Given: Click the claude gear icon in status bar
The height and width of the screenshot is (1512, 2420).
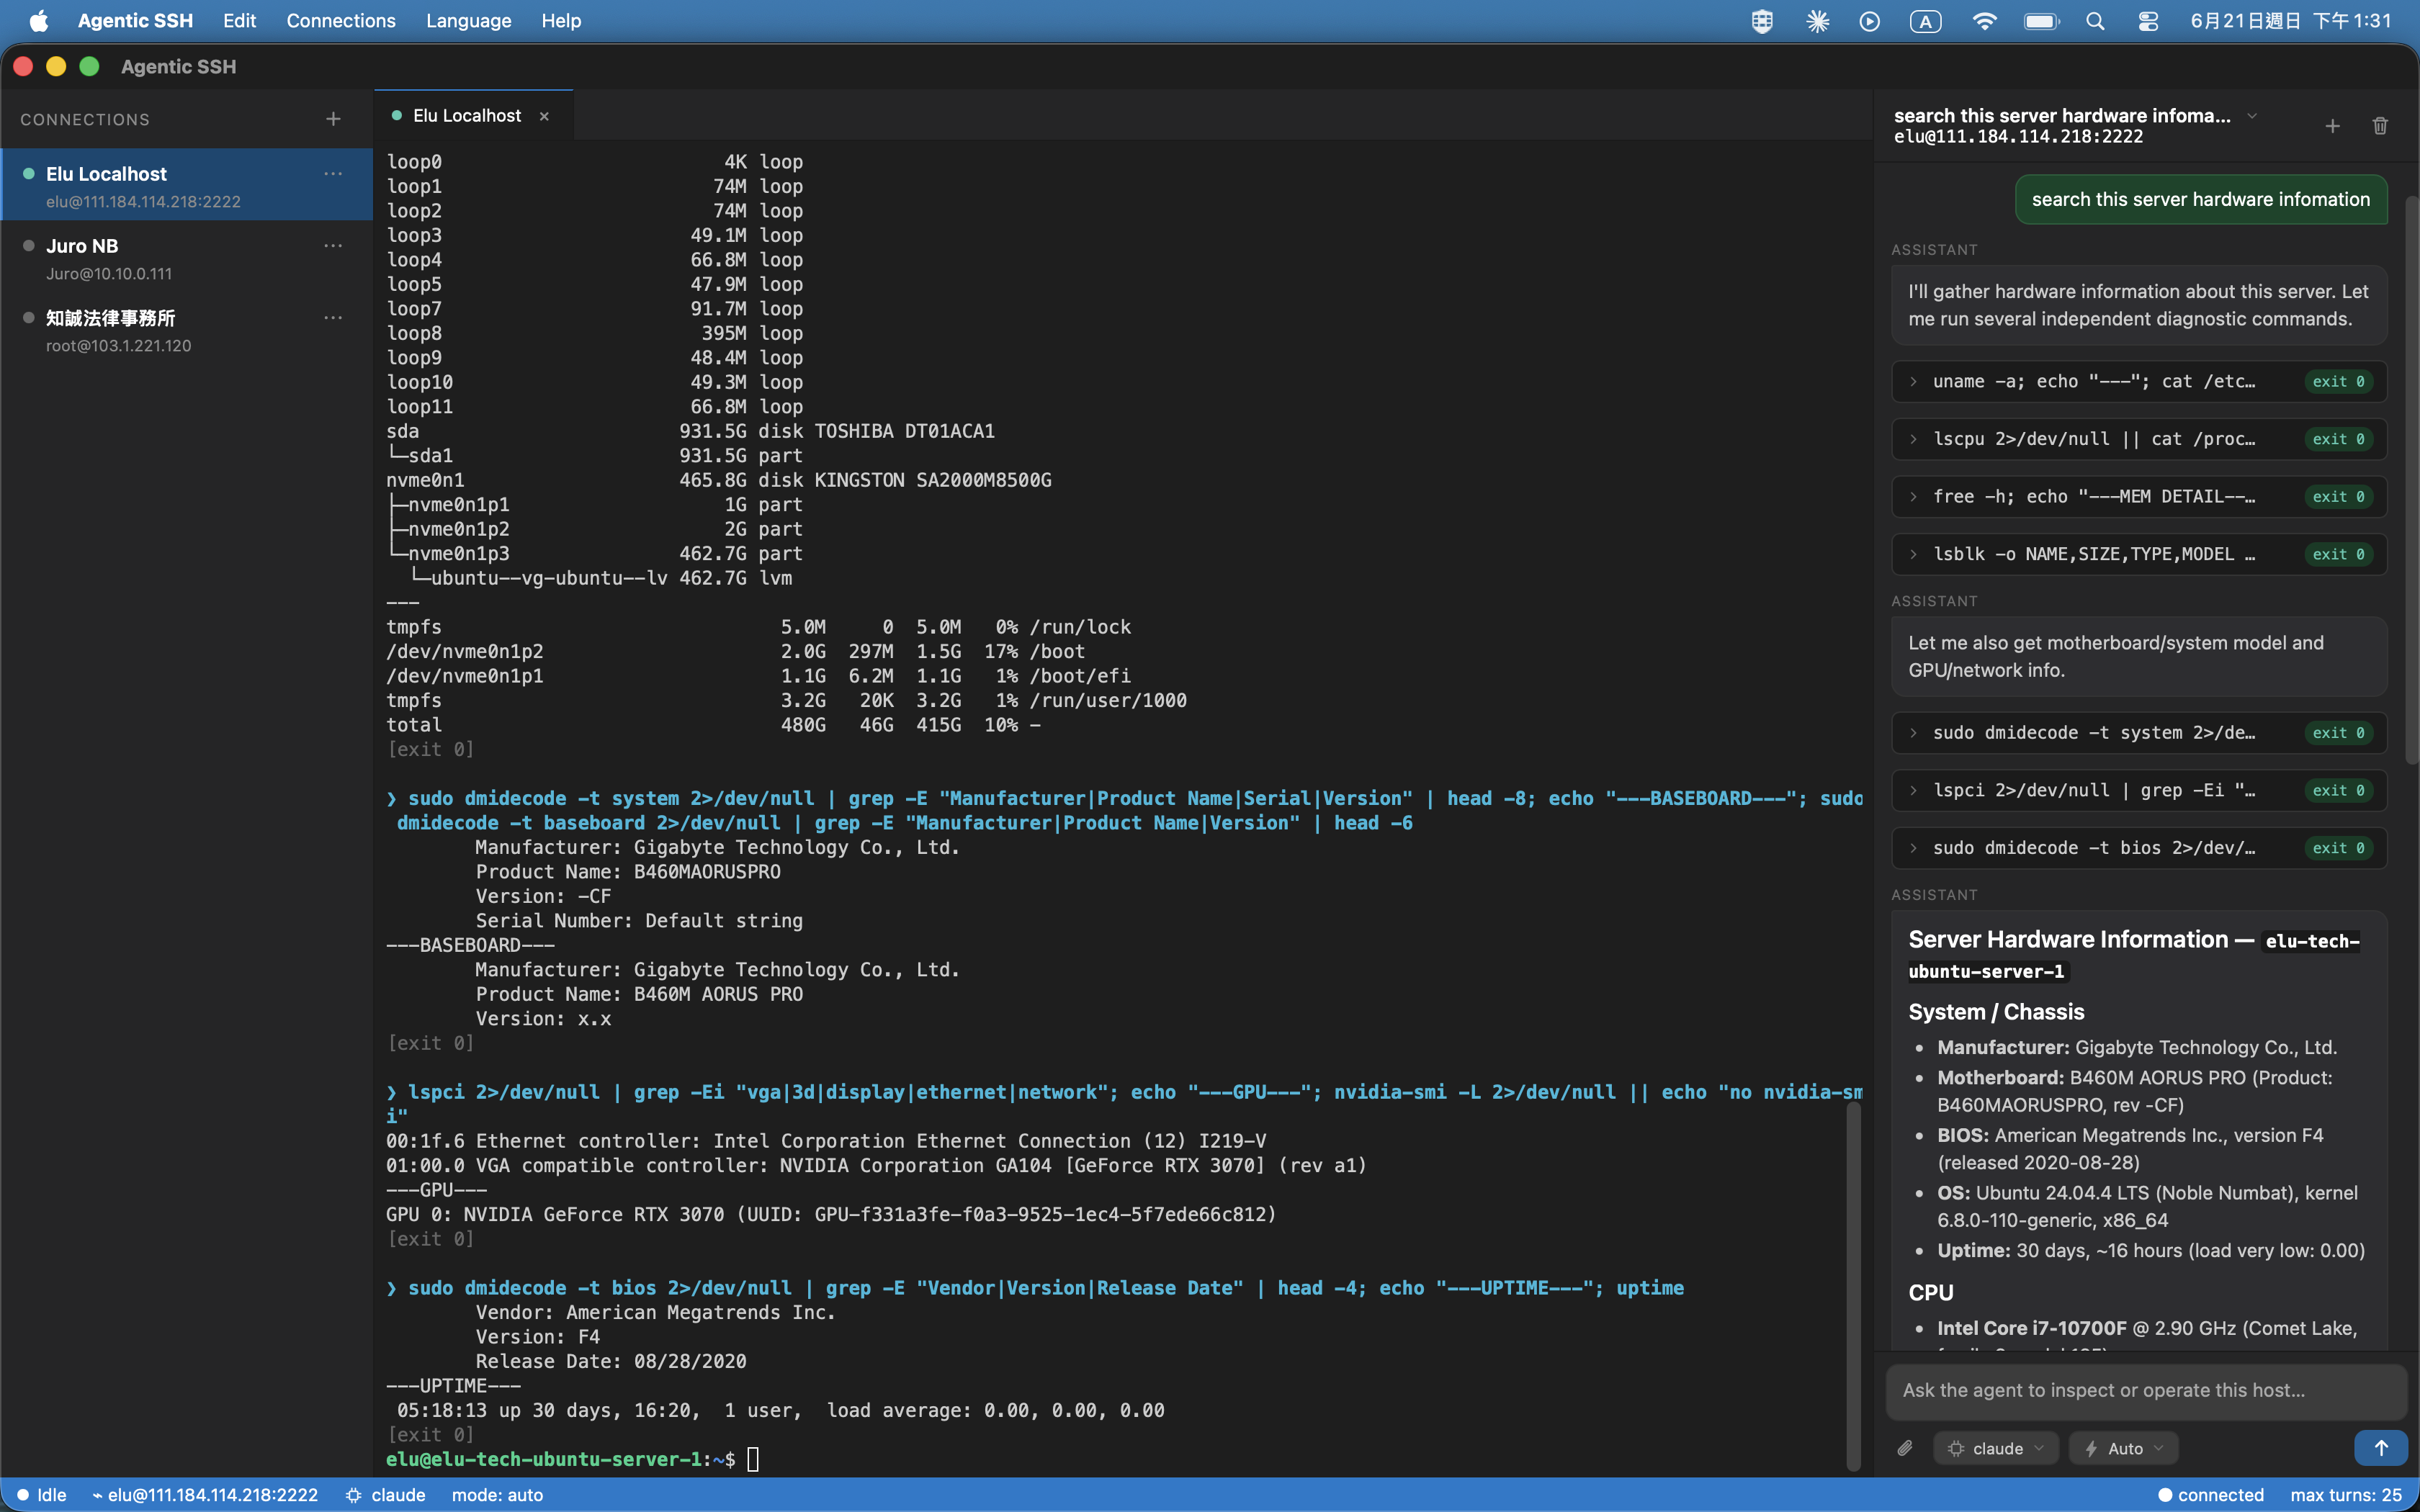Looking at the screenshot, I should pyautogui.click(x=354, y=1495).
